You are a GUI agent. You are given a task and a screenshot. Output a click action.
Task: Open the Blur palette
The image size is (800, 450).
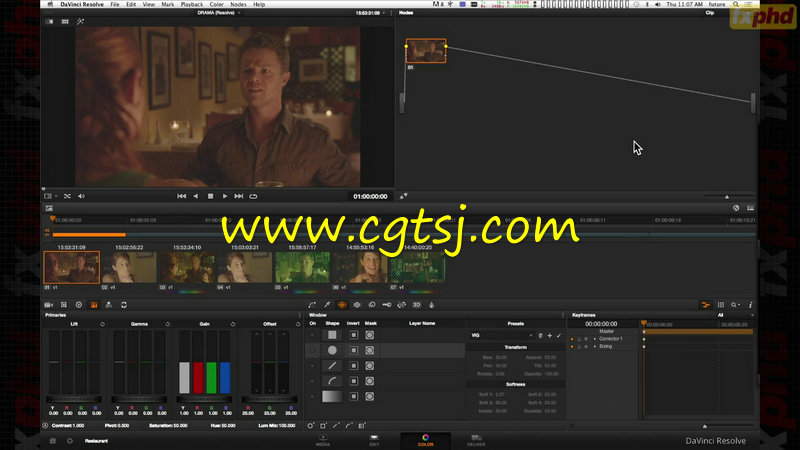[372, 305]
